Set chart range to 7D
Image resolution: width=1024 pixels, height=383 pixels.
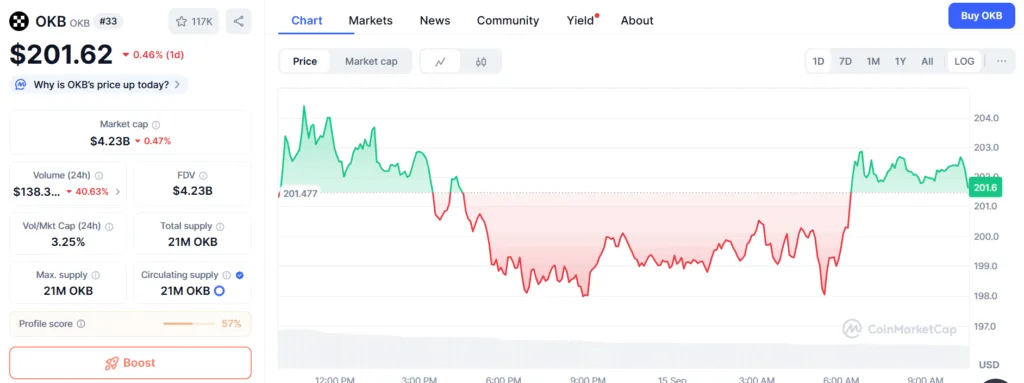[x=845, y=61]
